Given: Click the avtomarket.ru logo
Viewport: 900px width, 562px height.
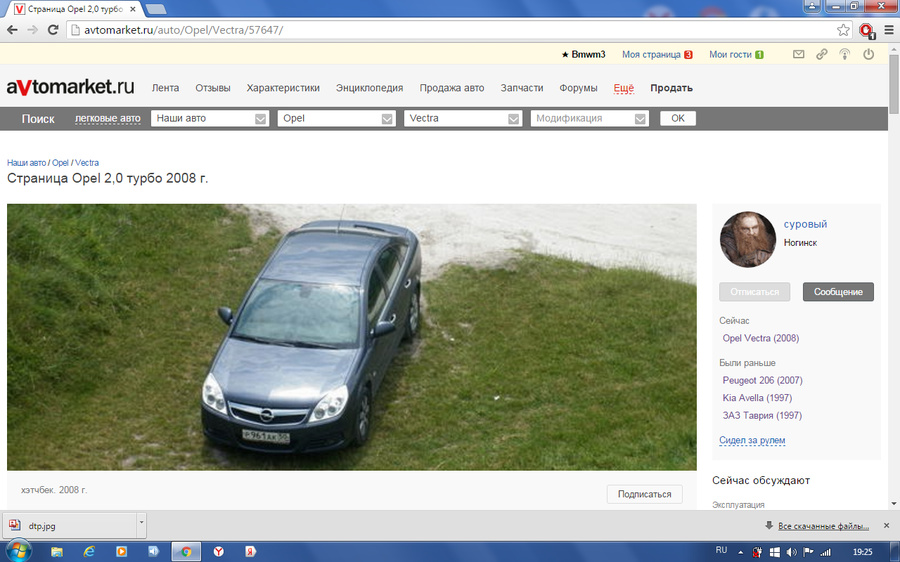Looking at the screenshot, I should pyautogui.click(x=71, y=87).
